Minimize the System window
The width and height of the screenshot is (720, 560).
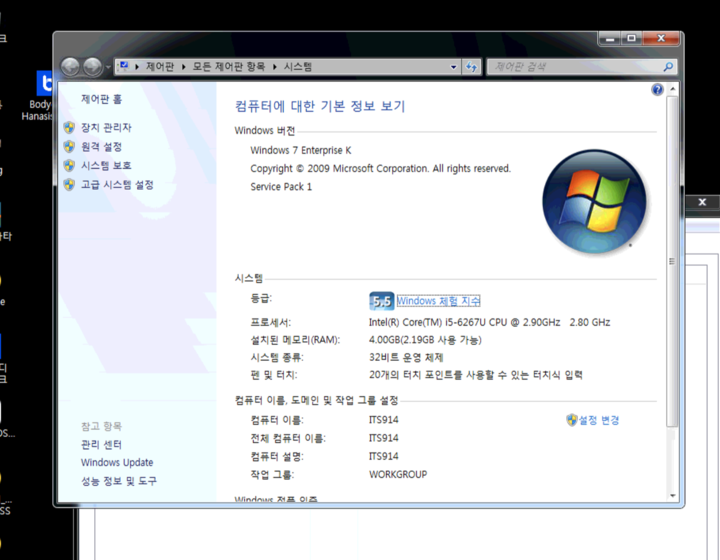(x=610, y=39)
